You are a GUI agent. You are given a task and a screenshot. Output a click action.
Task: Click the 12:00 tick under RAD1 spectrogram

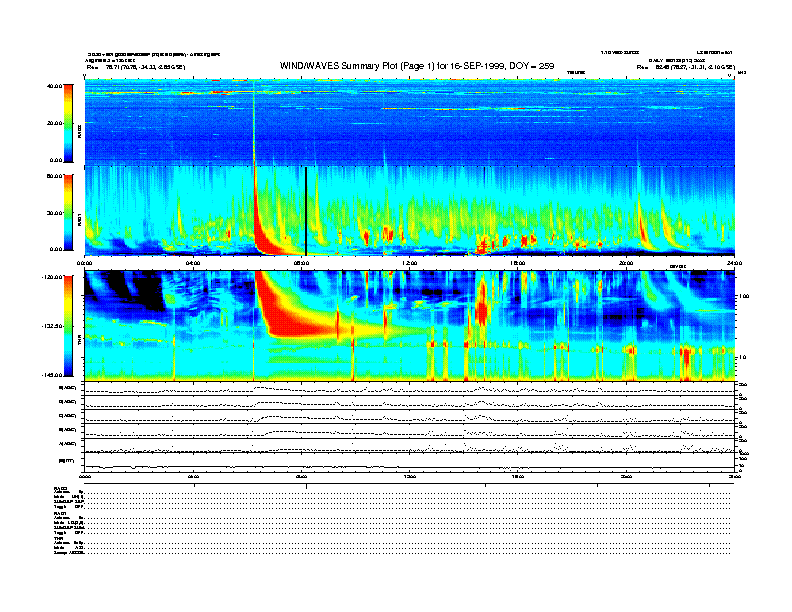coord(409,263)
